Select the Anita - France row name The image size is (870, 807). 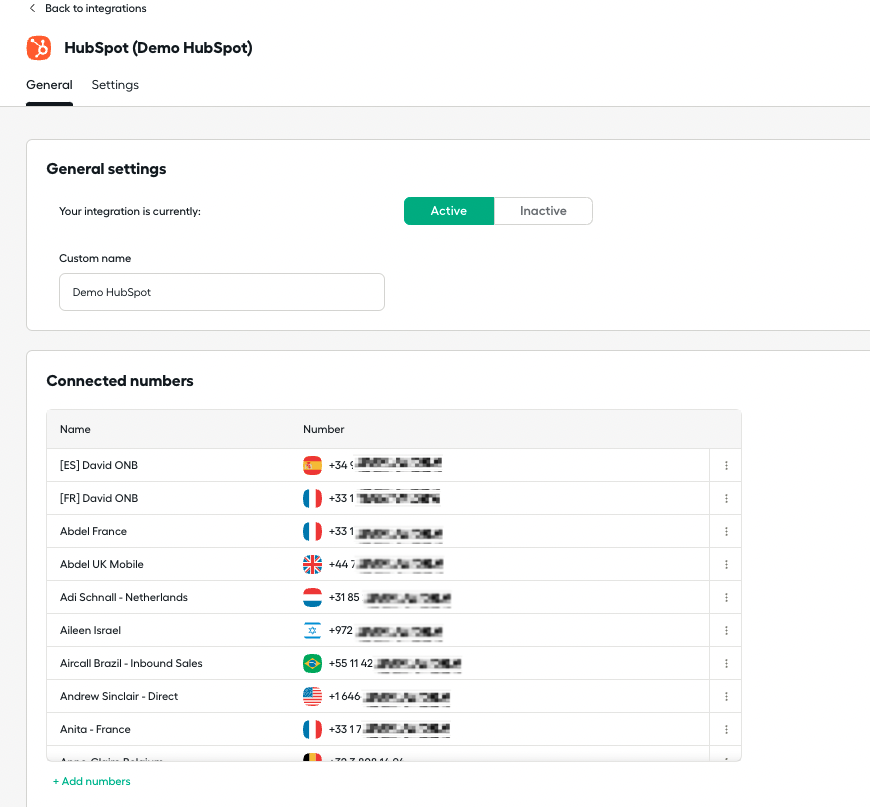coord(95,729)
